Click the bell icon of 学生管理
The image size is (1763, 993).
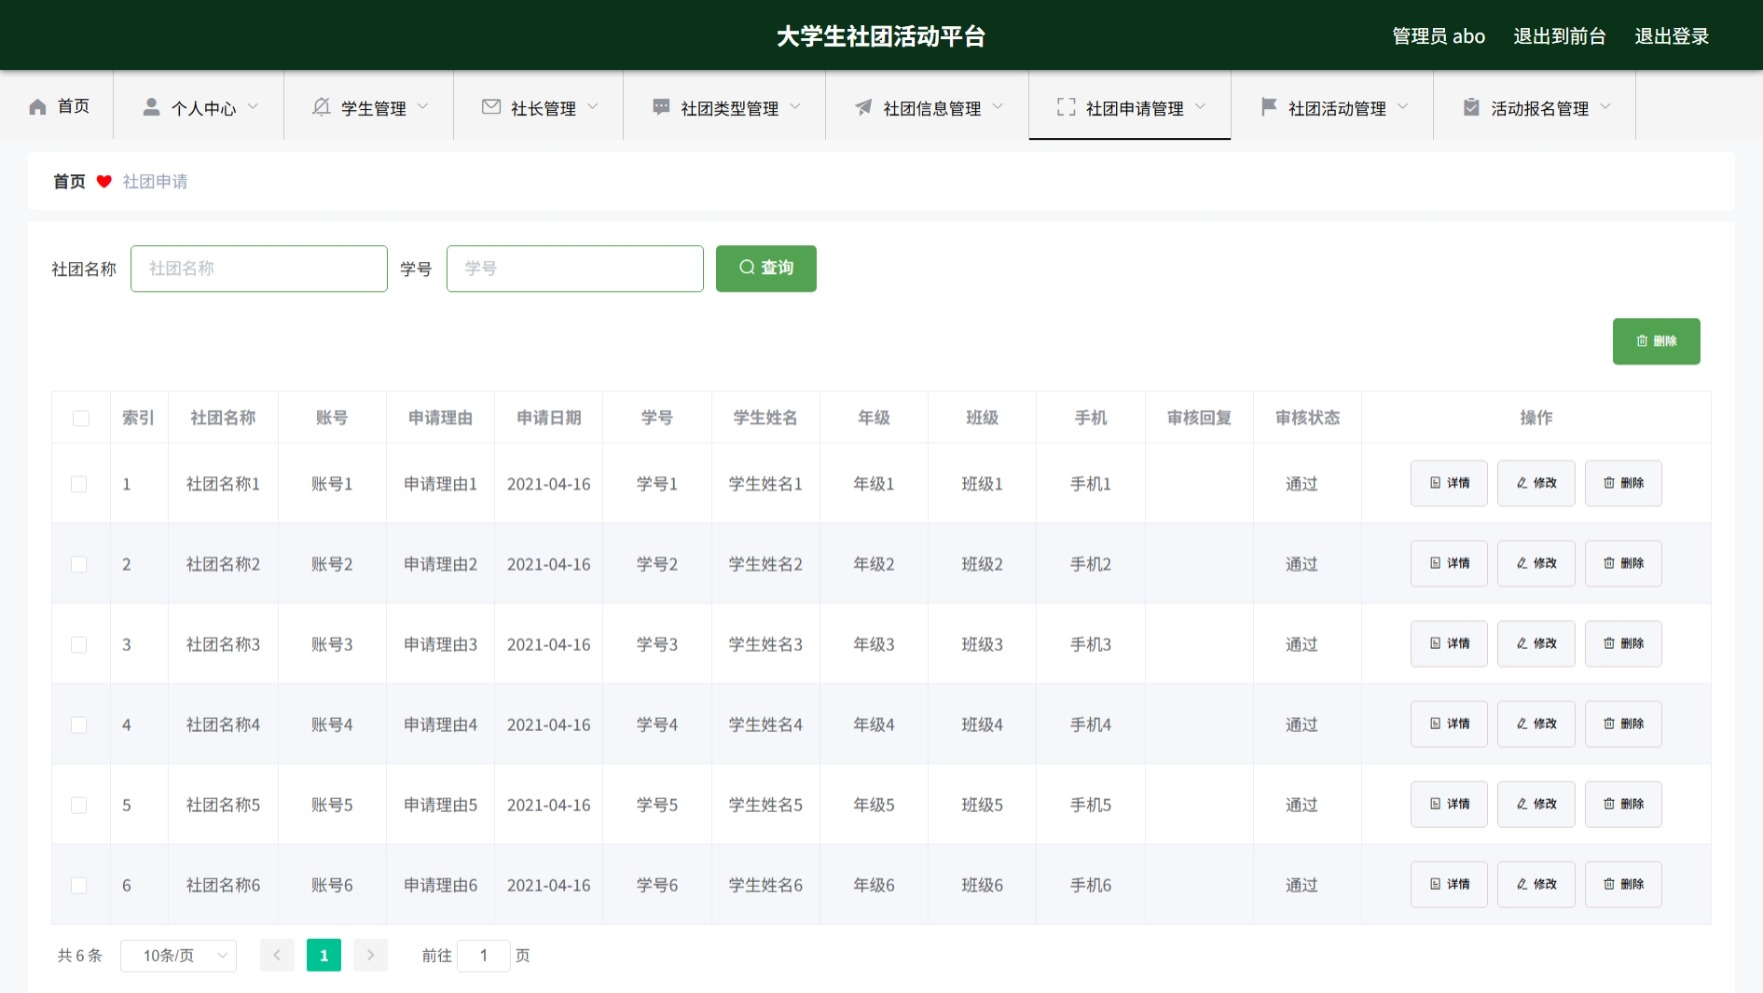point(321,107)
